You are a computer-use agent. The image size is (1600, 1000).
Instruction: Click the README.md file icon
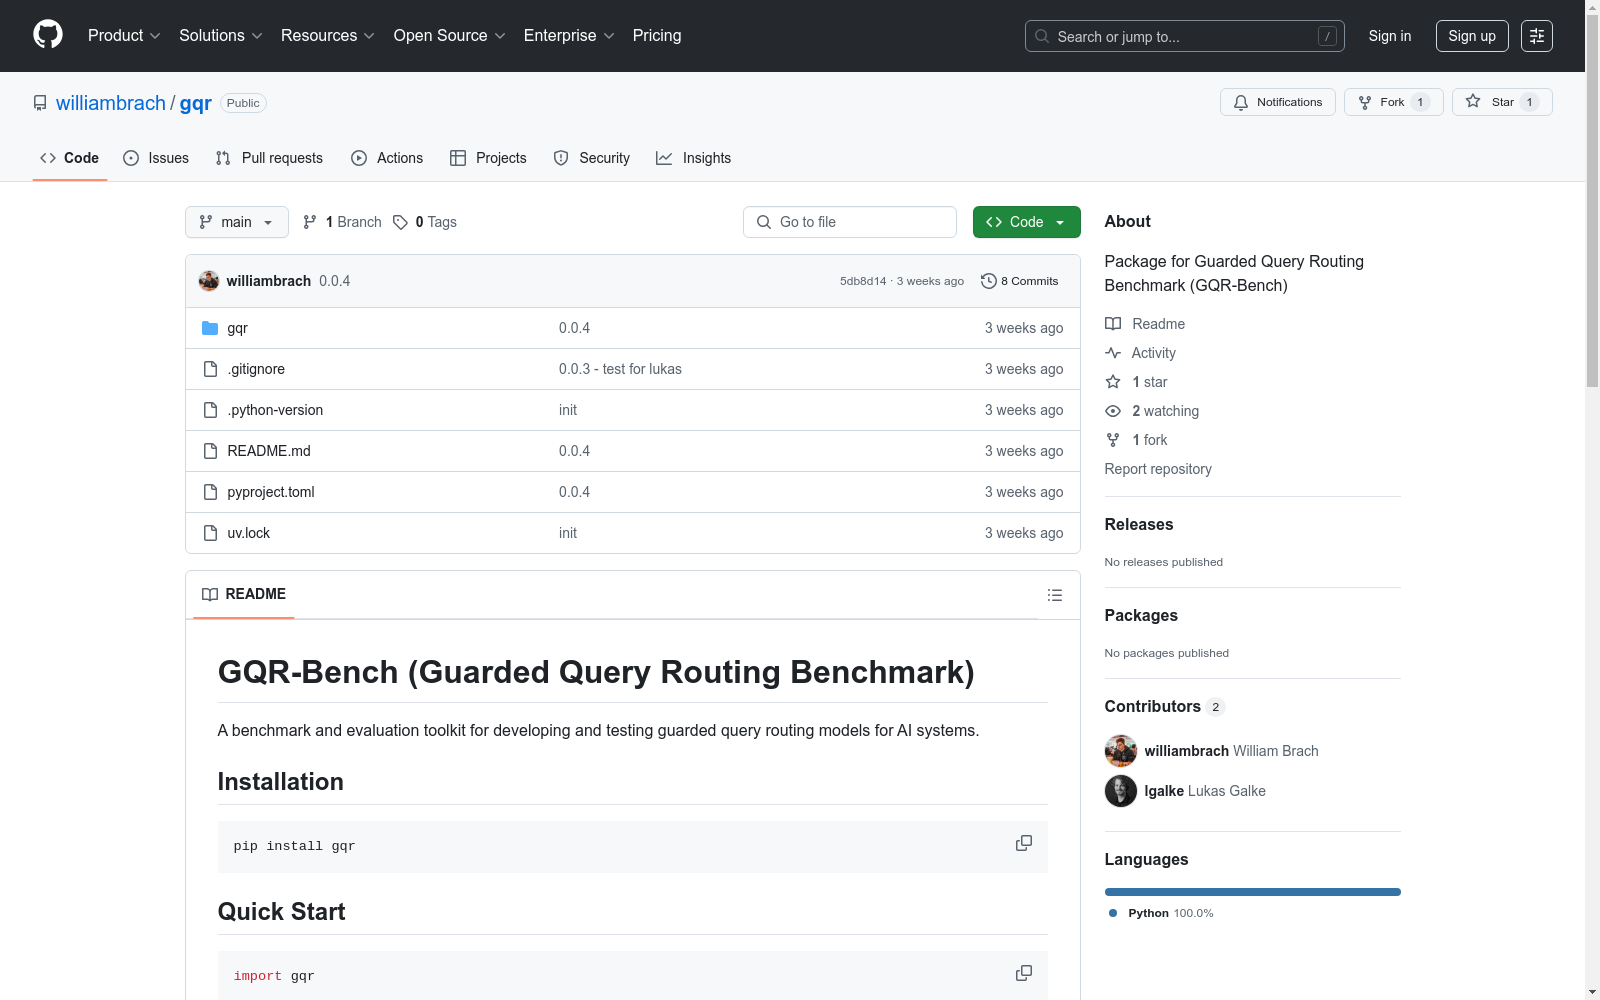210,451
